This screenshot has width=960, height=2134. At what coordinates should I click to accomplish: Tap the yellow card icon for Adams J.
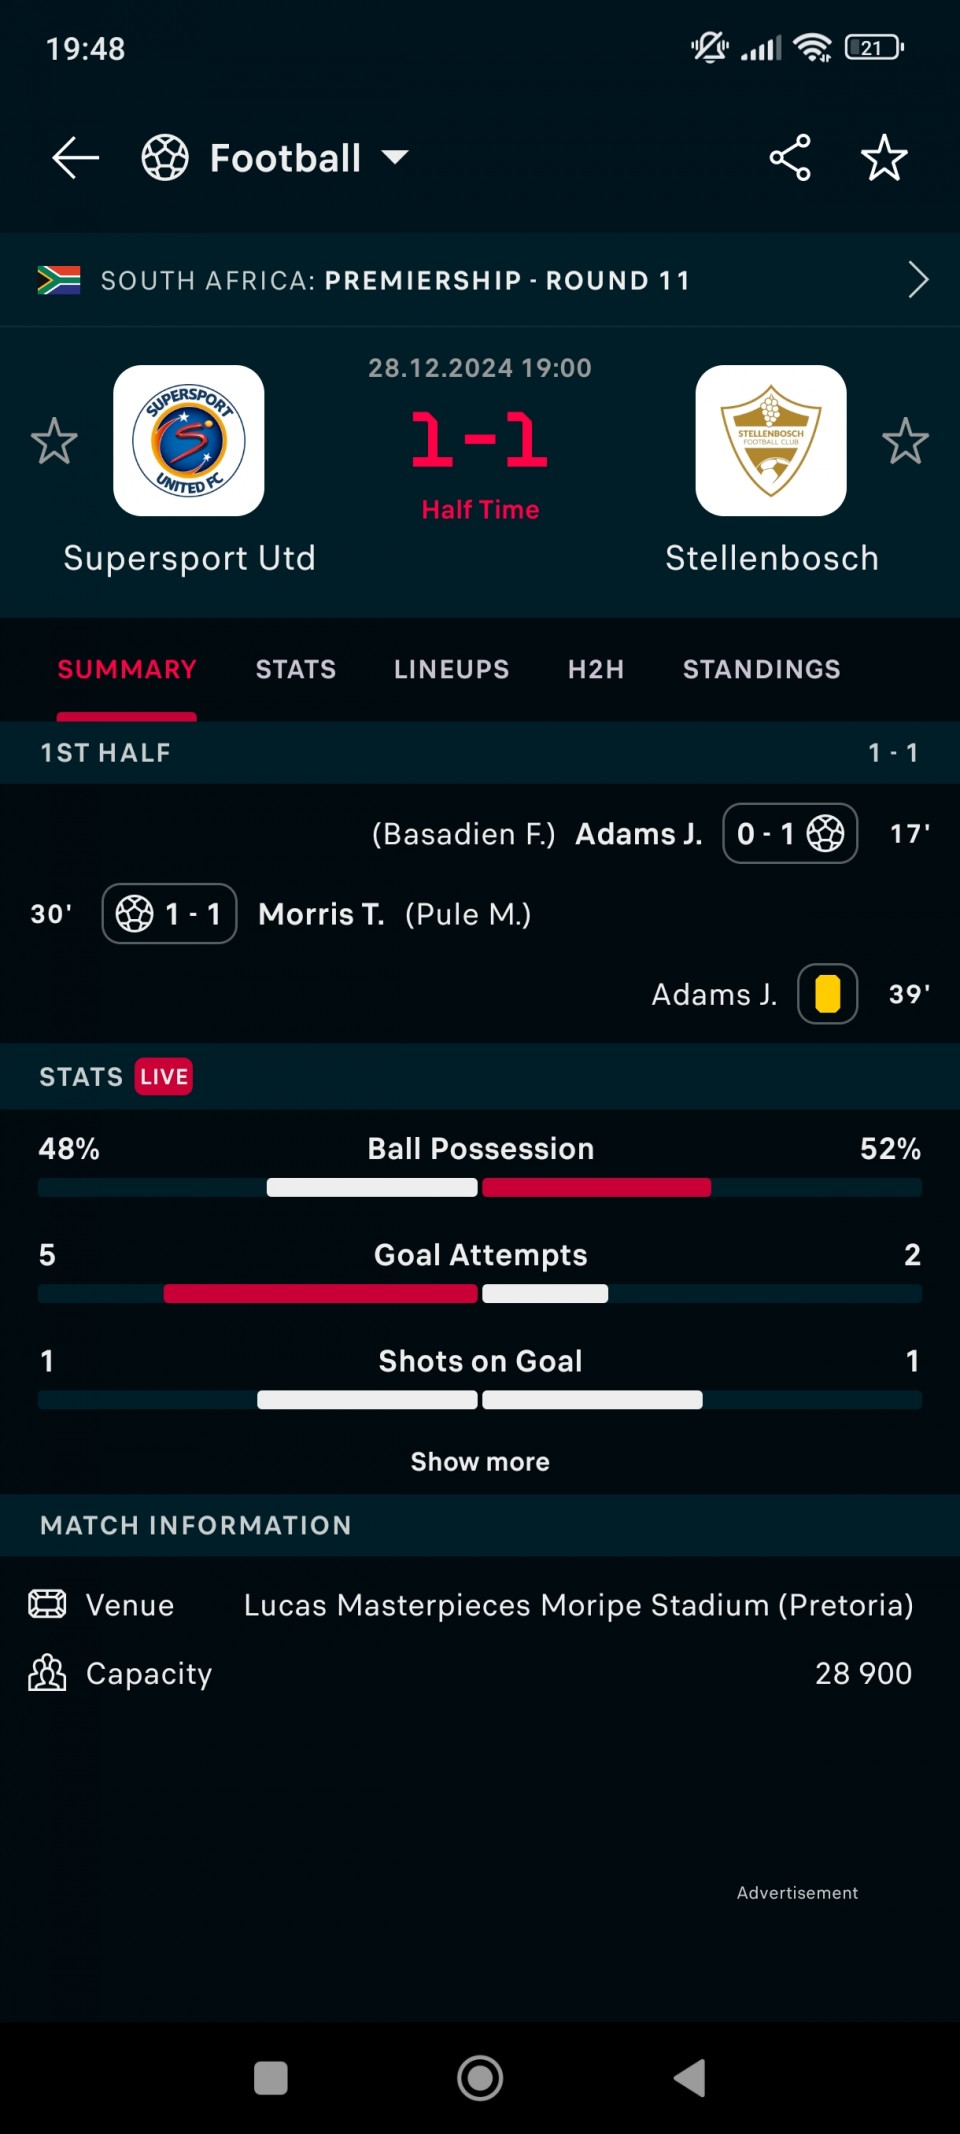[827, 994]
